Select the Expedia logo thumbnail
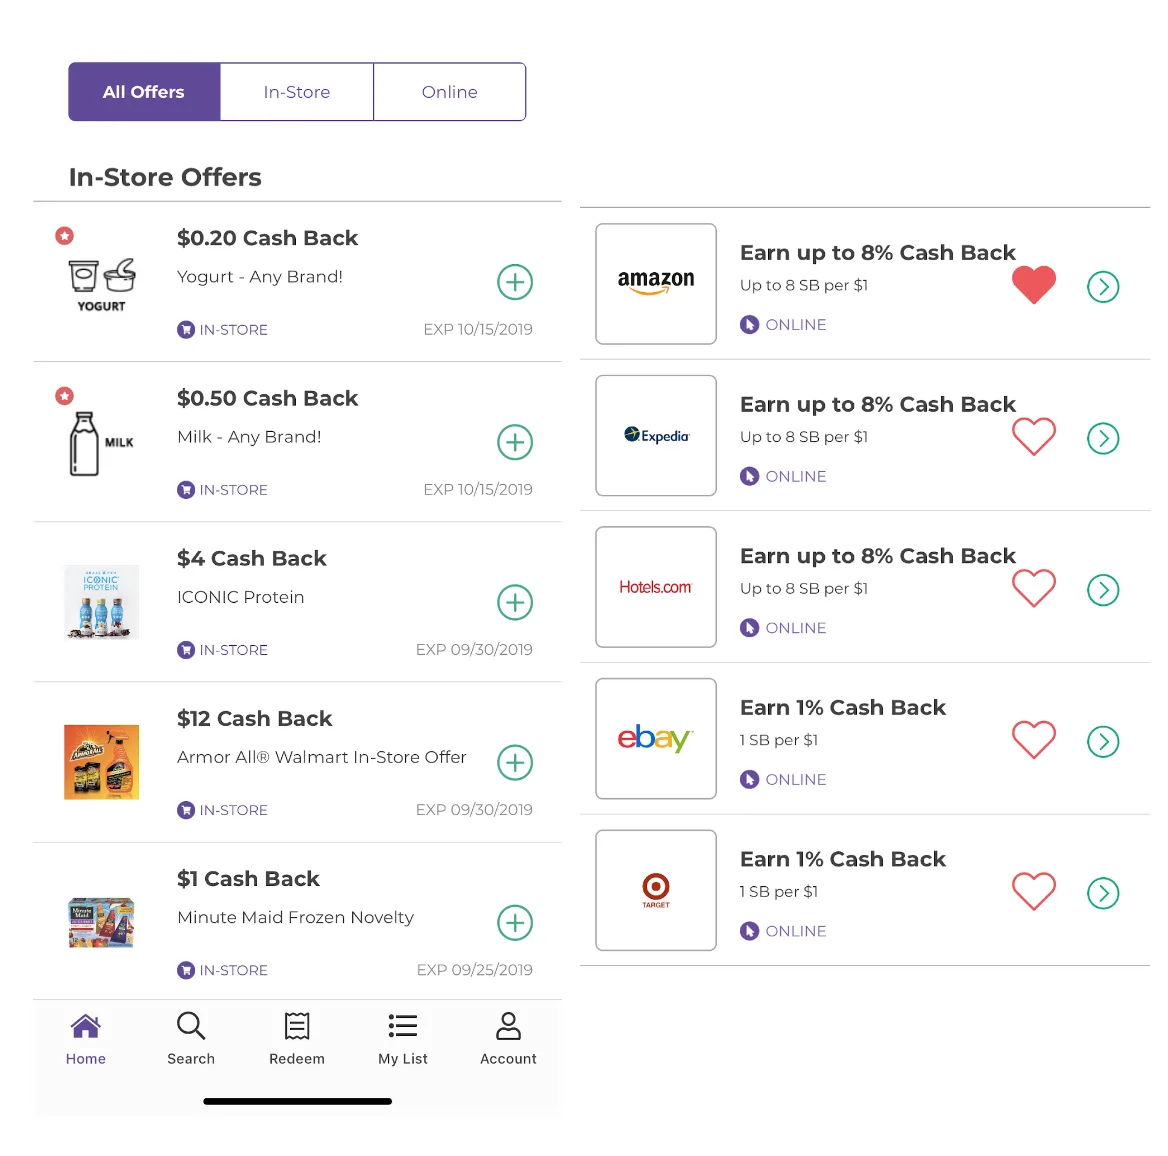The image size is (1168, 1156). pyautogui.click(x=656, y=436)
